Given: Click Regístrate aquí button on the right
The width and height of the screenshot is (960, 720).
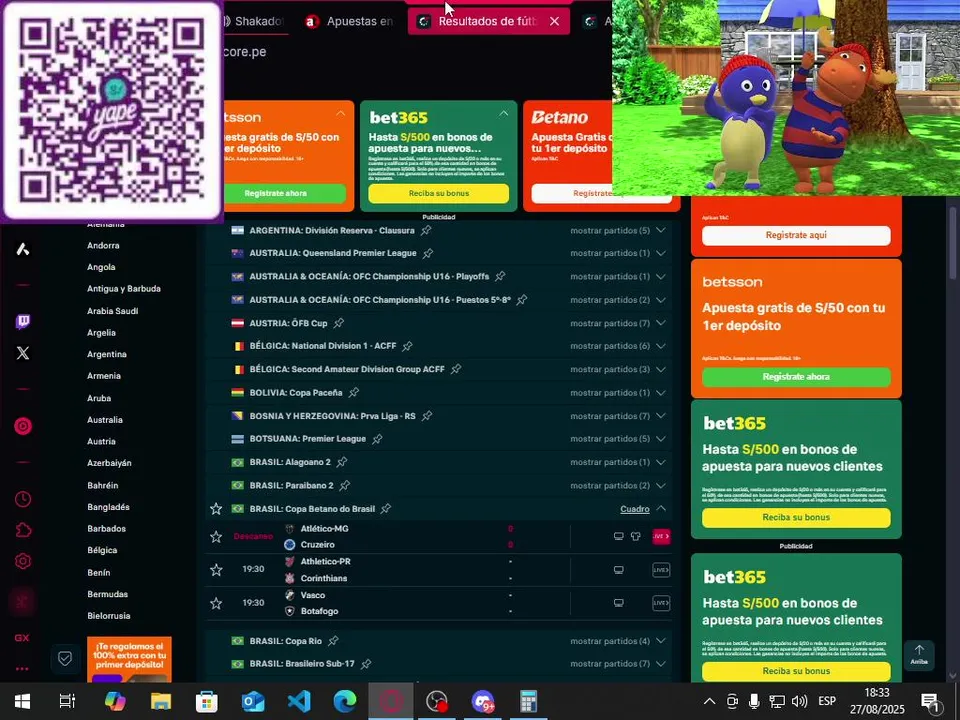Looking at the screenshot, I should 796,235.
